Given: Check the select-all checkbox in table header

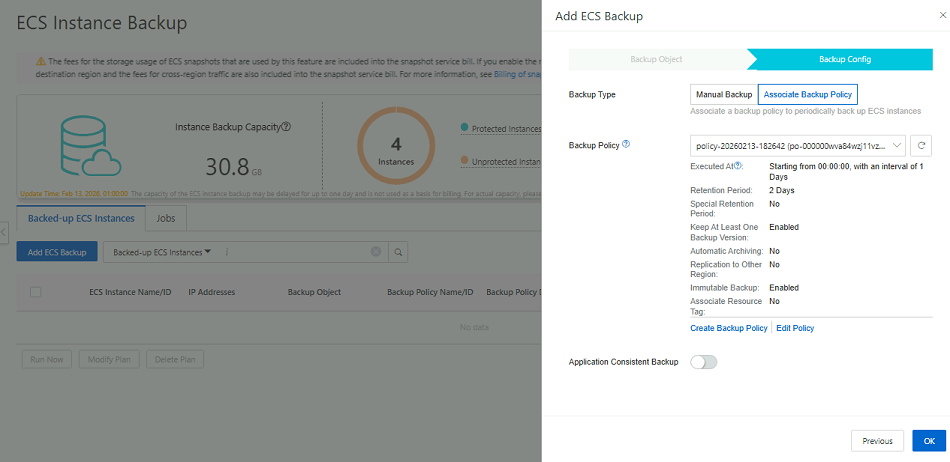Looking at the screenshot, I should [x=36, y=292].
